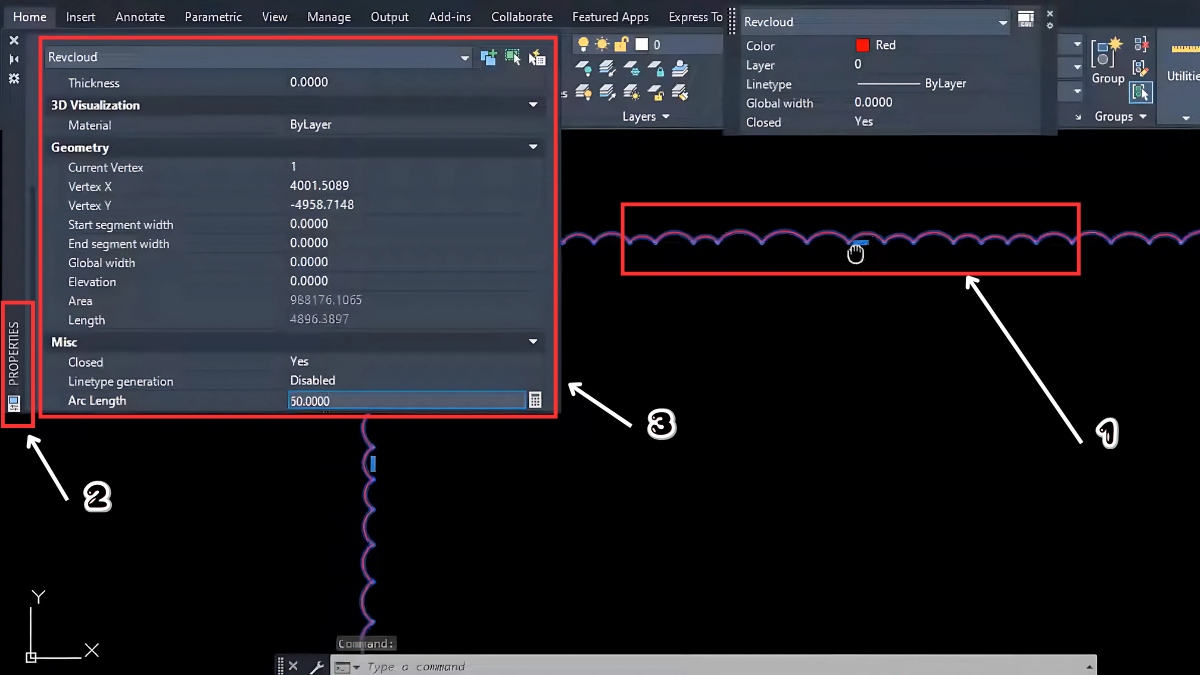Collapse the Geometry section
The height and width of the screenshot is (675, 1200).
(x=533, y=147)
